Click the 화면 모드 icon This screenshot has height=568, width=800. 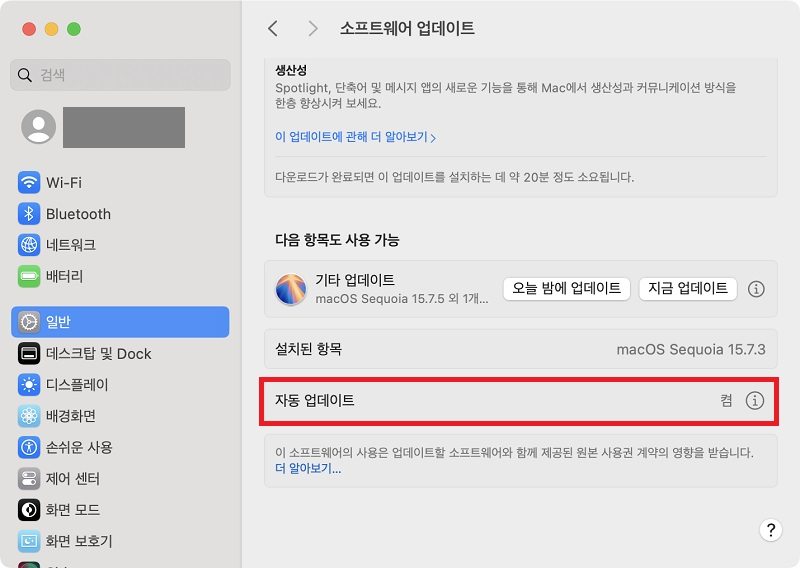[x=29, y=509]
